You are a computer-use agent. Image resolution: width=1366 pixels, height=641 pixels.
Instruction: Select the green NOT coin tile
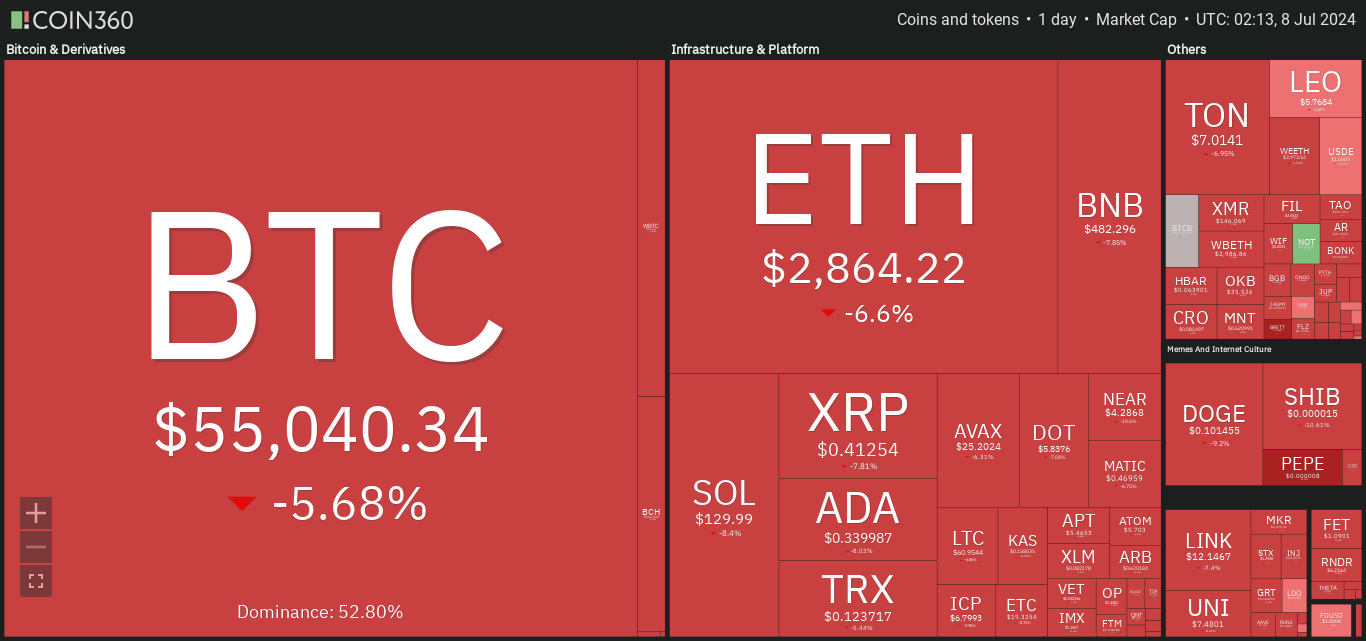(x=1305, y=243)
